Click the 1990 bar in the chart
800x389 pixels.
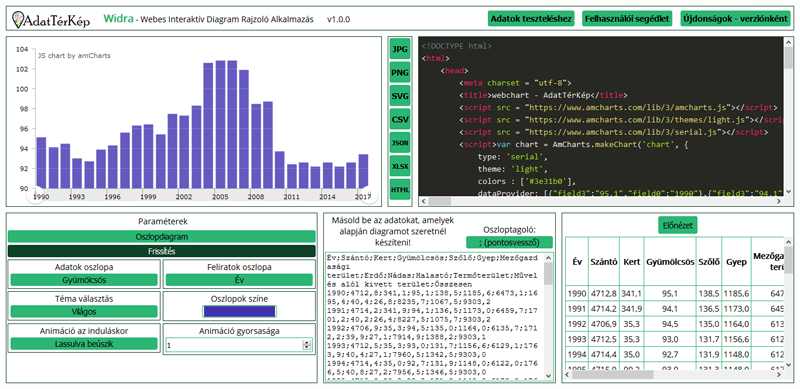[x=41, y=163]
